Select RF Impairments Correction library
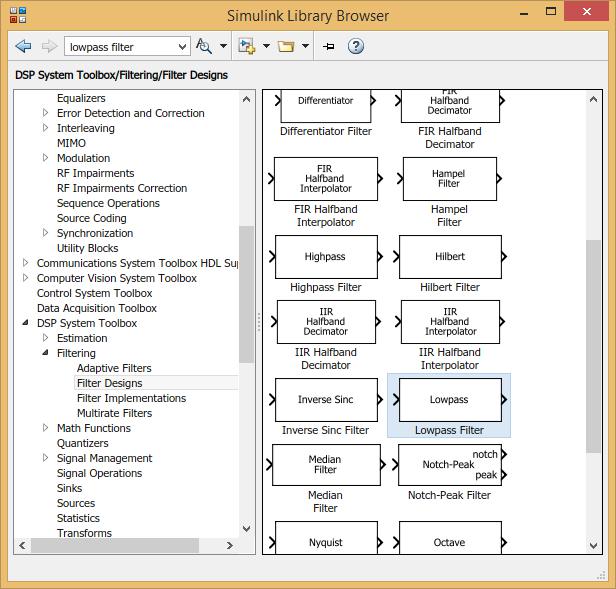 pyautogui.click(x=122, y=188)
